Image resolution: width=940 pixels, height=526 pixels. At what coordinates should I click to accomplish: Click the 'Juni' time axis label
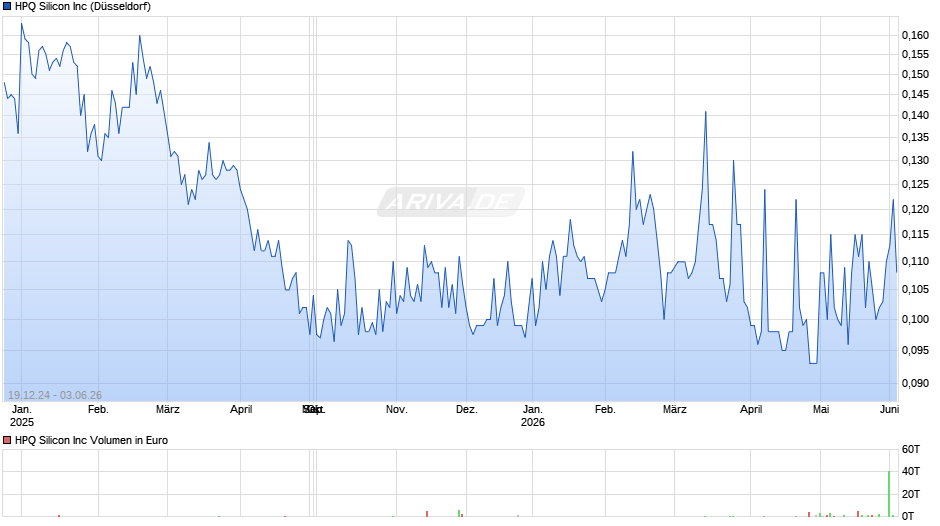pos(890,409)
